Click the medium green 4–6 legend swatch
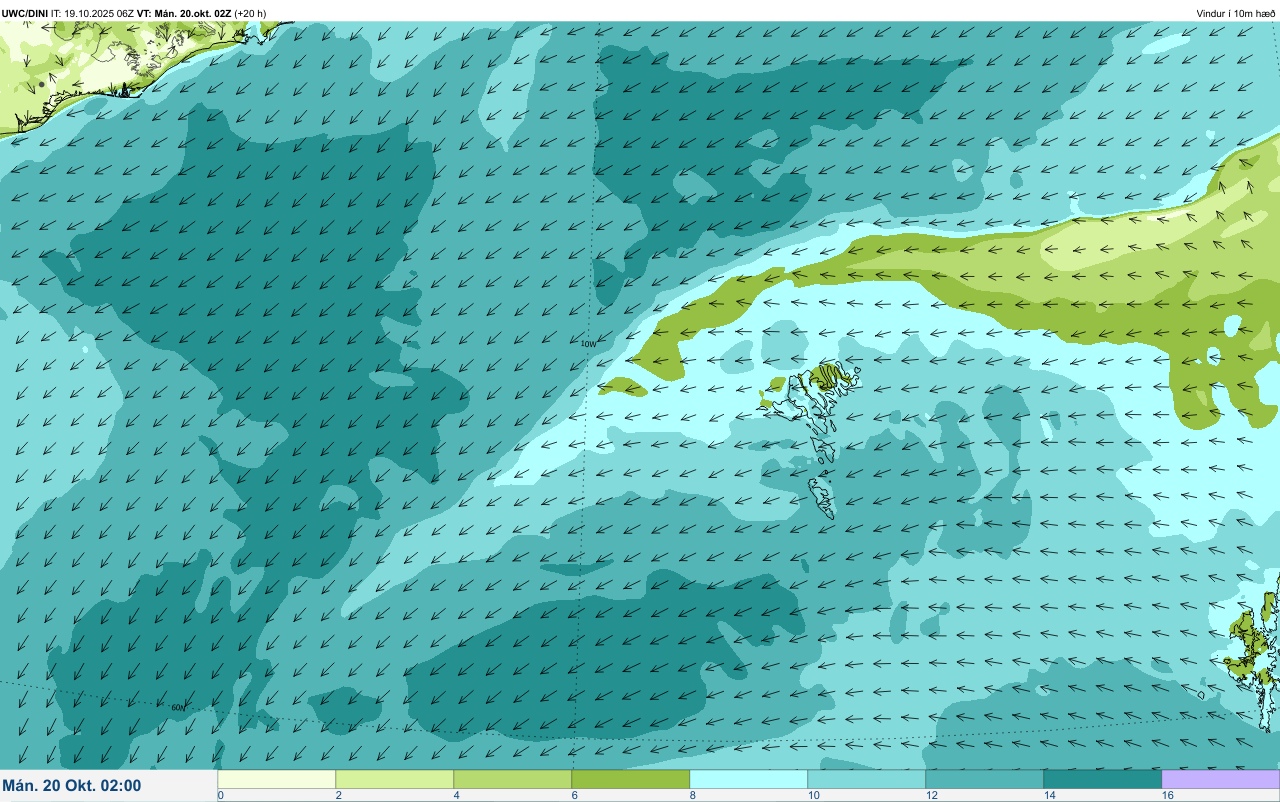 (512, 779)
